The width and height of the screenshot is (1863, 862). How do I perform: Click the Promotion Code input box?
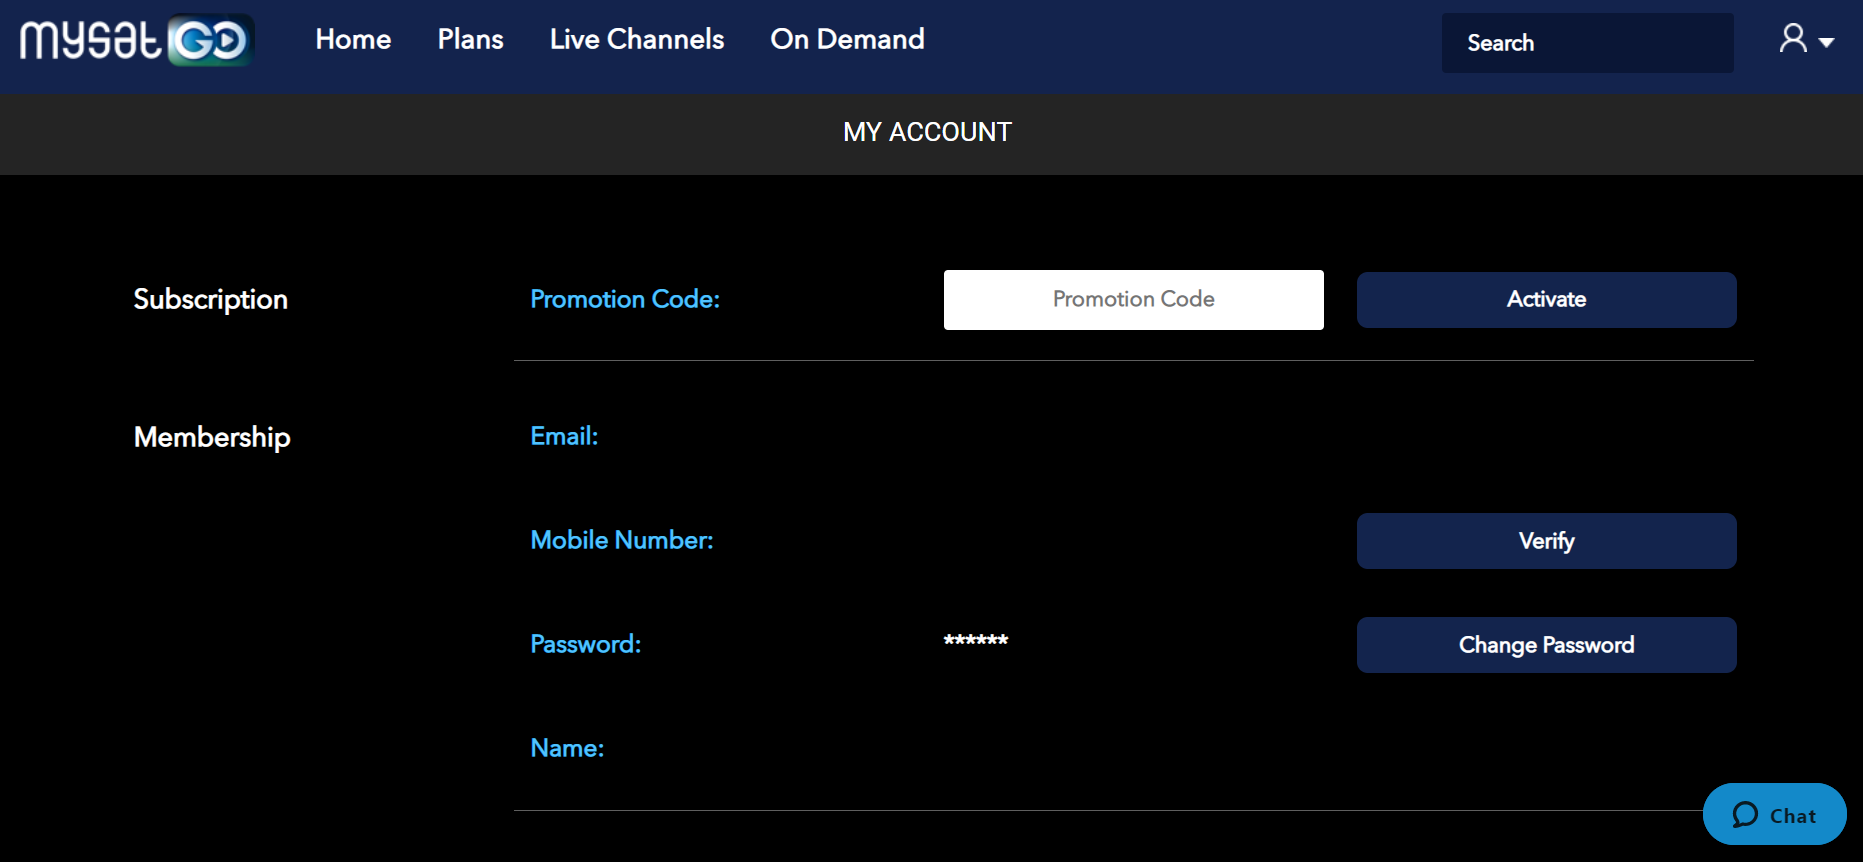click(1133, 299)
